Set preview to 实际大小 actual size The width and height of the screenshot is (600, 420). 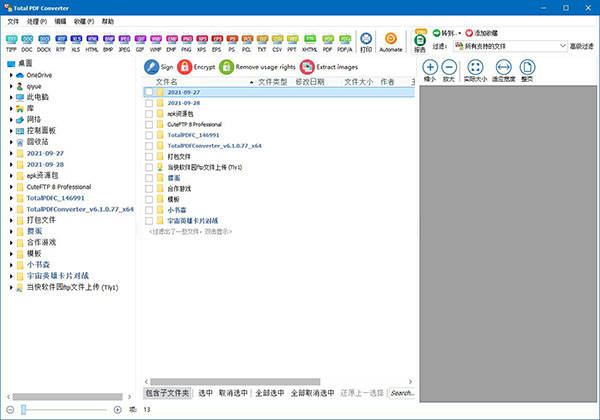click(475, 71)
